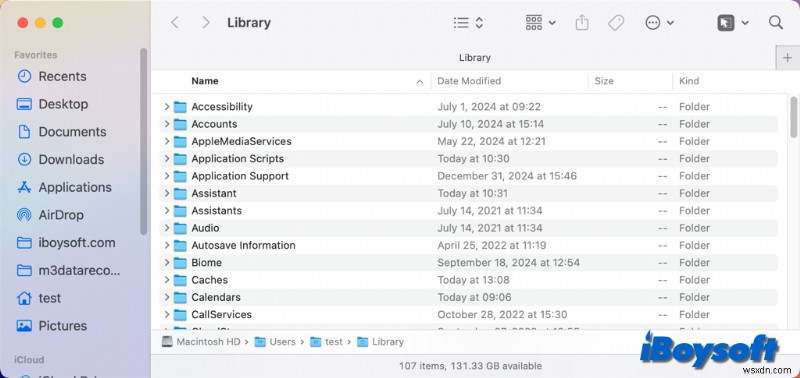Image resolution: width=800 pixels, height=378 pixels.
Task: Open Pictures in the sidebar
Action: point(52,325)
